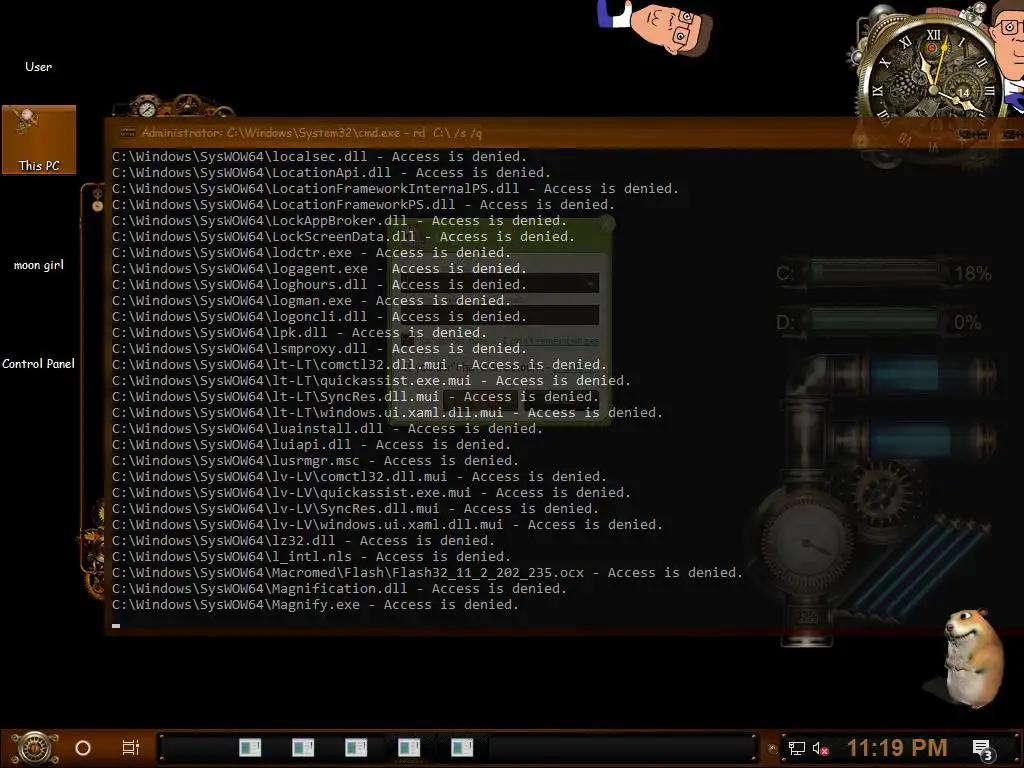
Task: Select the rightmost window icon on taskbar
Action: point(462,747)
